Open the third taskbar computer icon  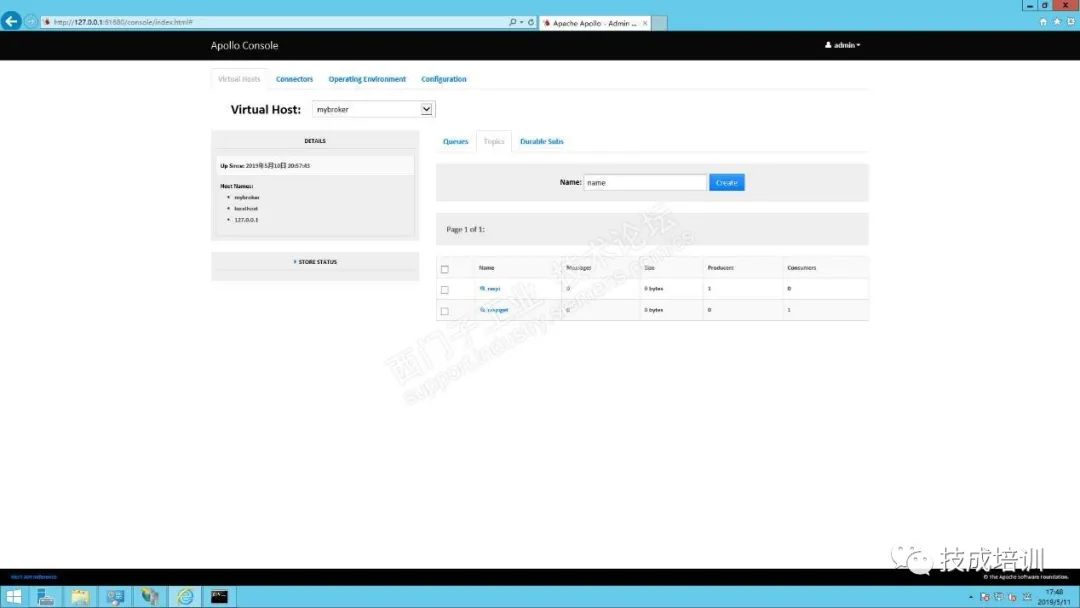(115, 596)
